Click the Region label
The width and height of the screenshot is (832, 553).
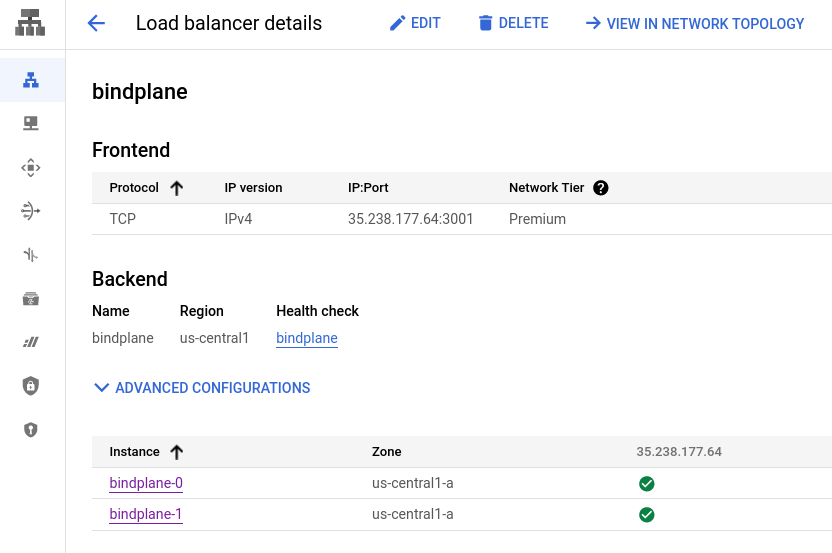coord(202,311)
